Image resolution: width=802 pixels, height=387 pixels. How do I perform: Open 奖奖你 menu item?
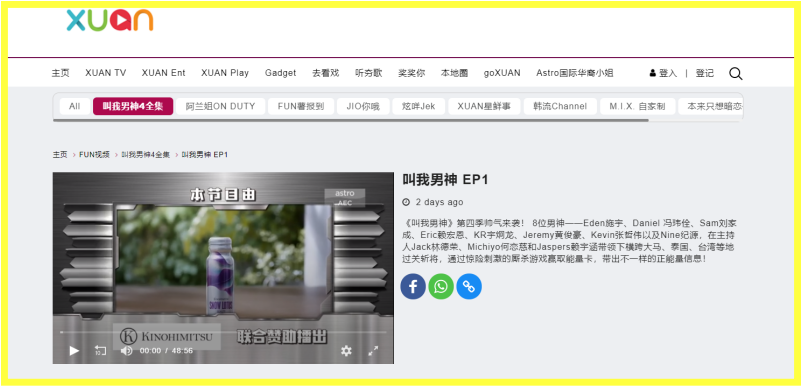point(412,73)
